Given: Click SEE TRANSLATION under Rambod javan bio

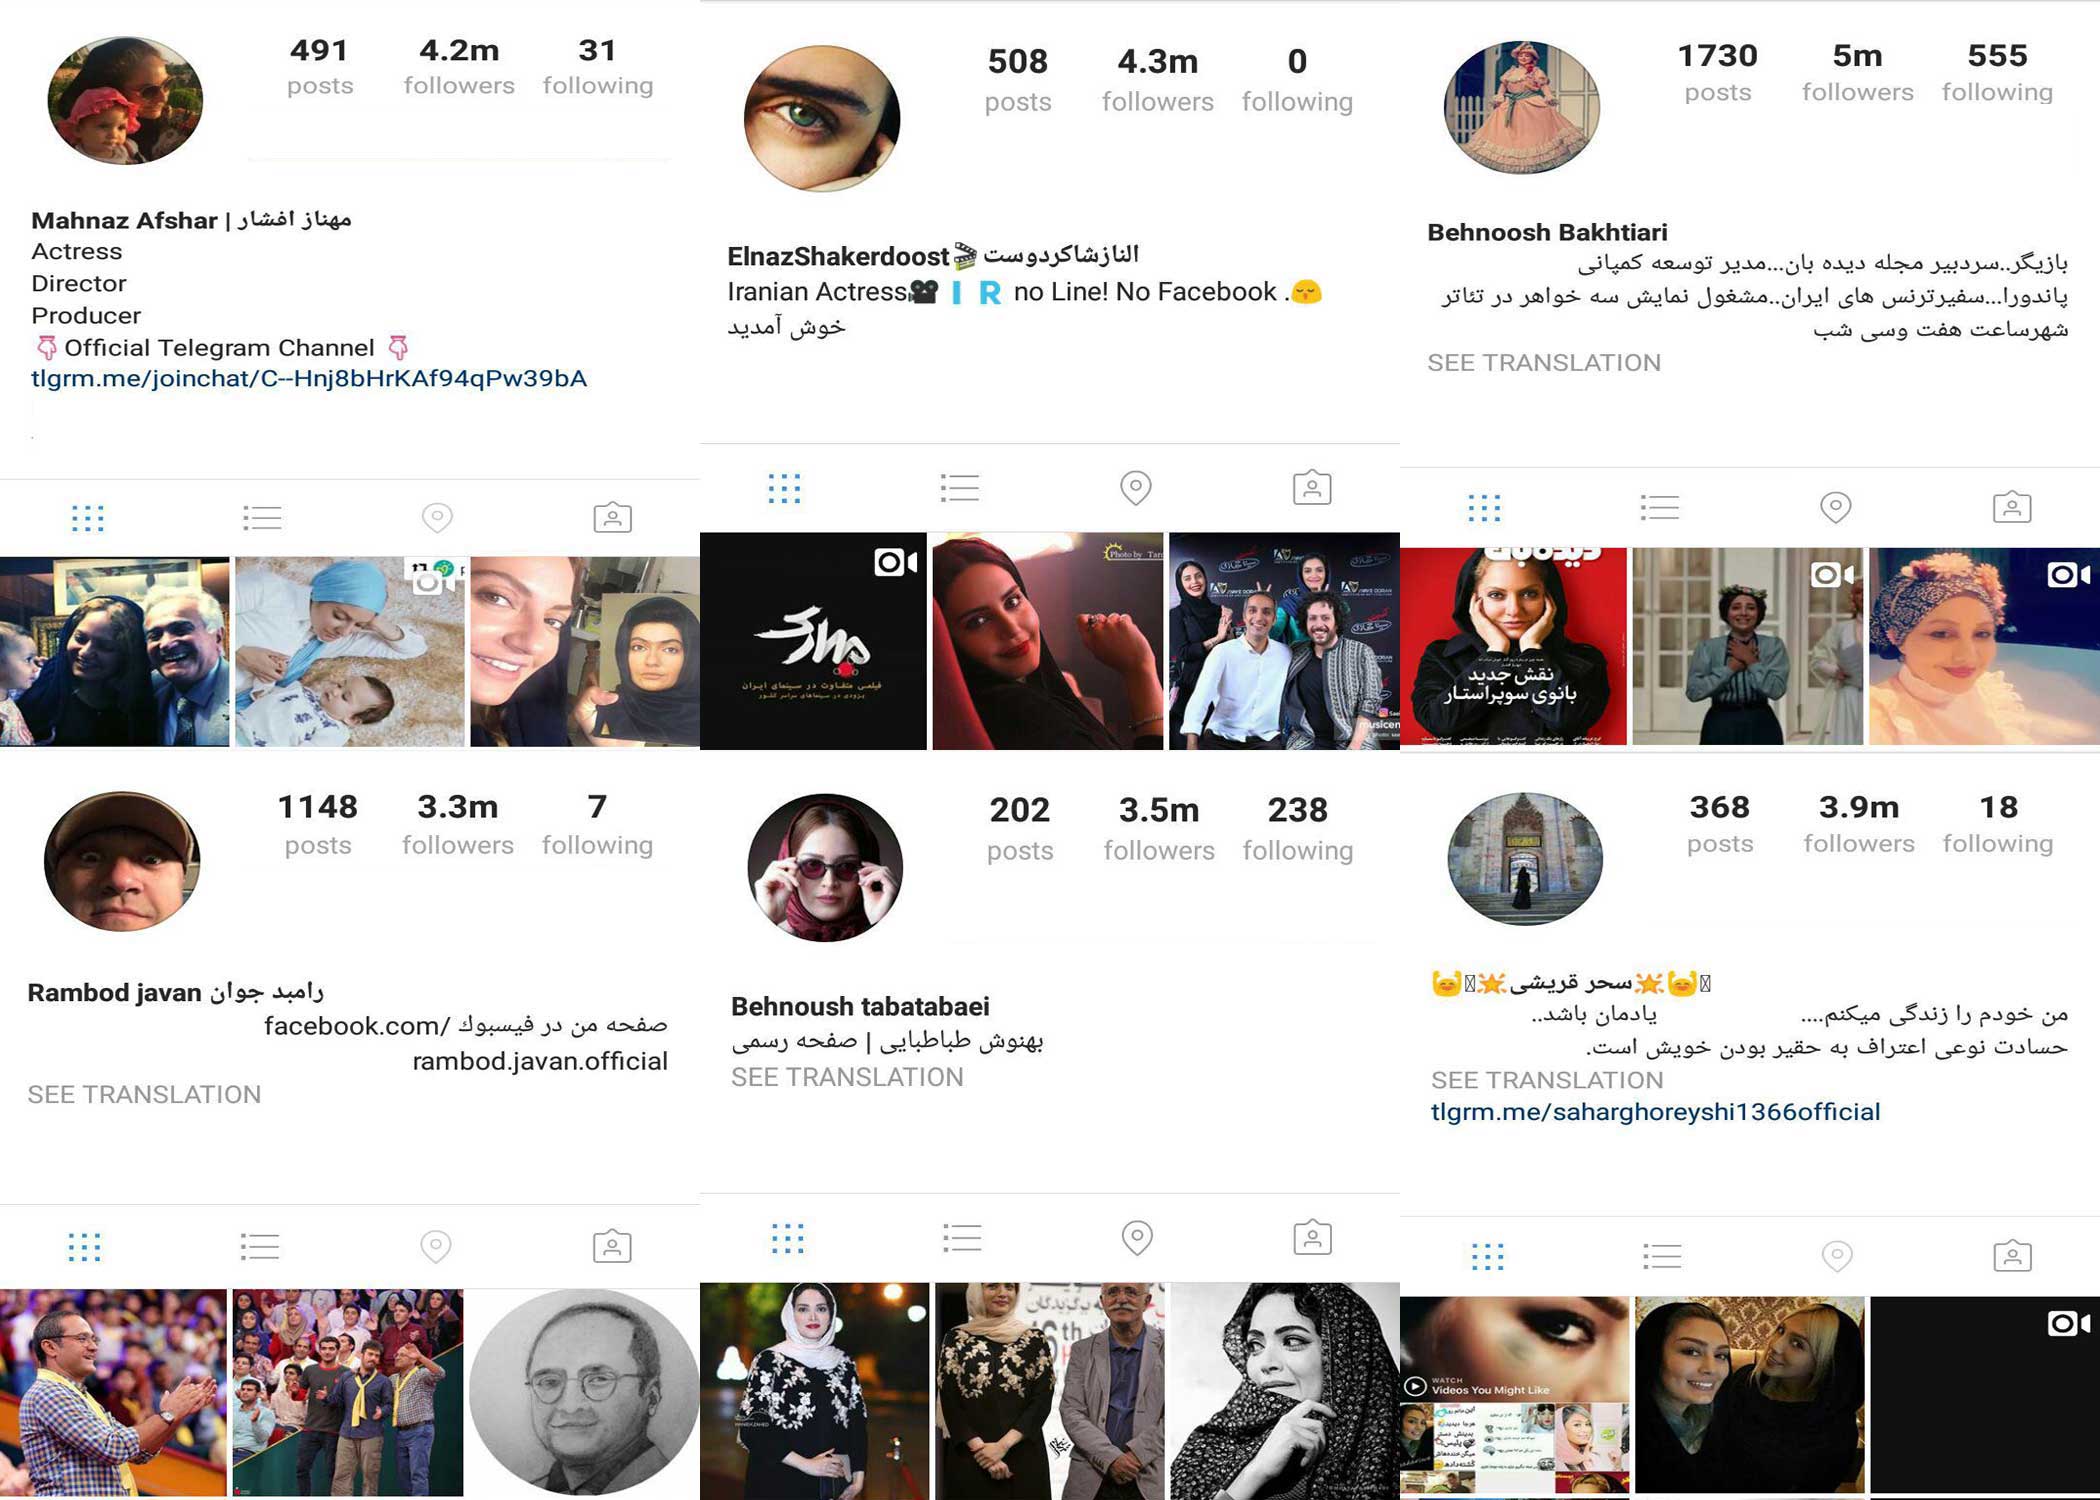Looking at the screenshot, I should click(144, 1095).
